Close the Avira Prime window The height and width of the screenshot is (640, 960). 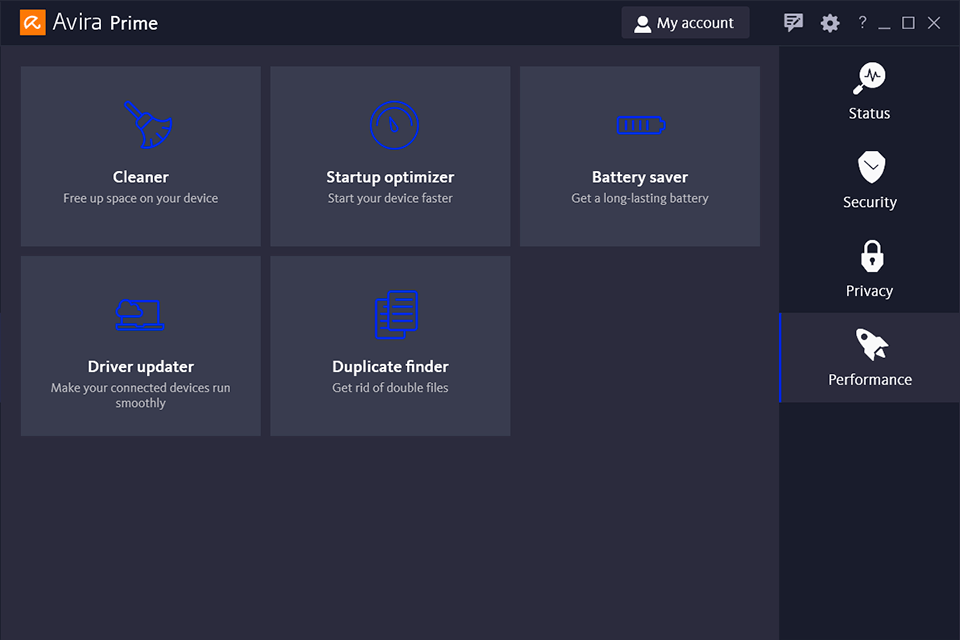[x=934, y=23]
